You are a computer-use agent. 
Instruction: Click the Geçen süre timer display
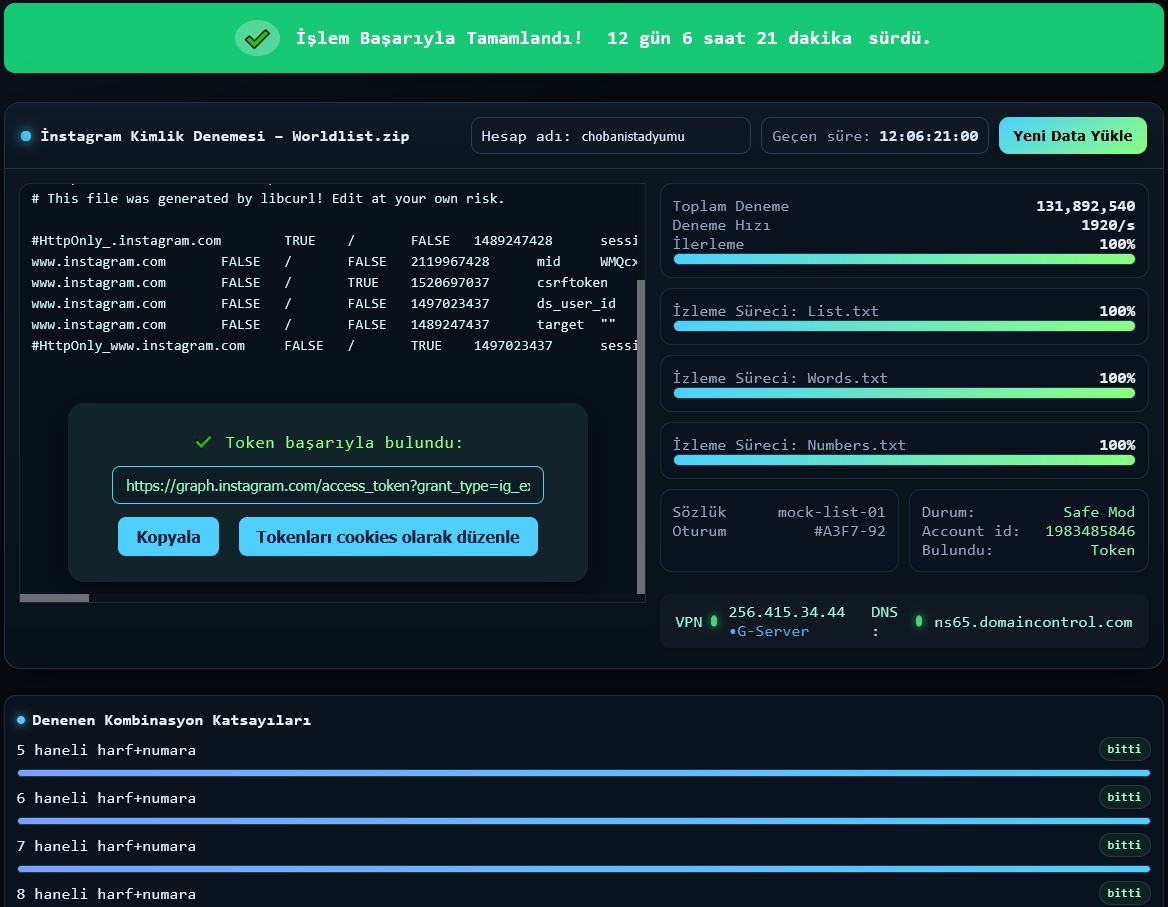[874, 136]
